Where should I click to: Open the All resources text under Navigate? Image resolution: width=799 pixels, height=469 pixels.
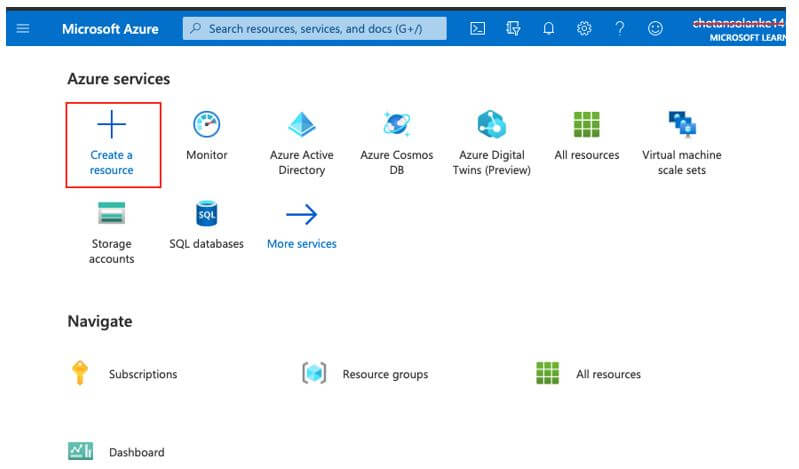tap(608, 374)
